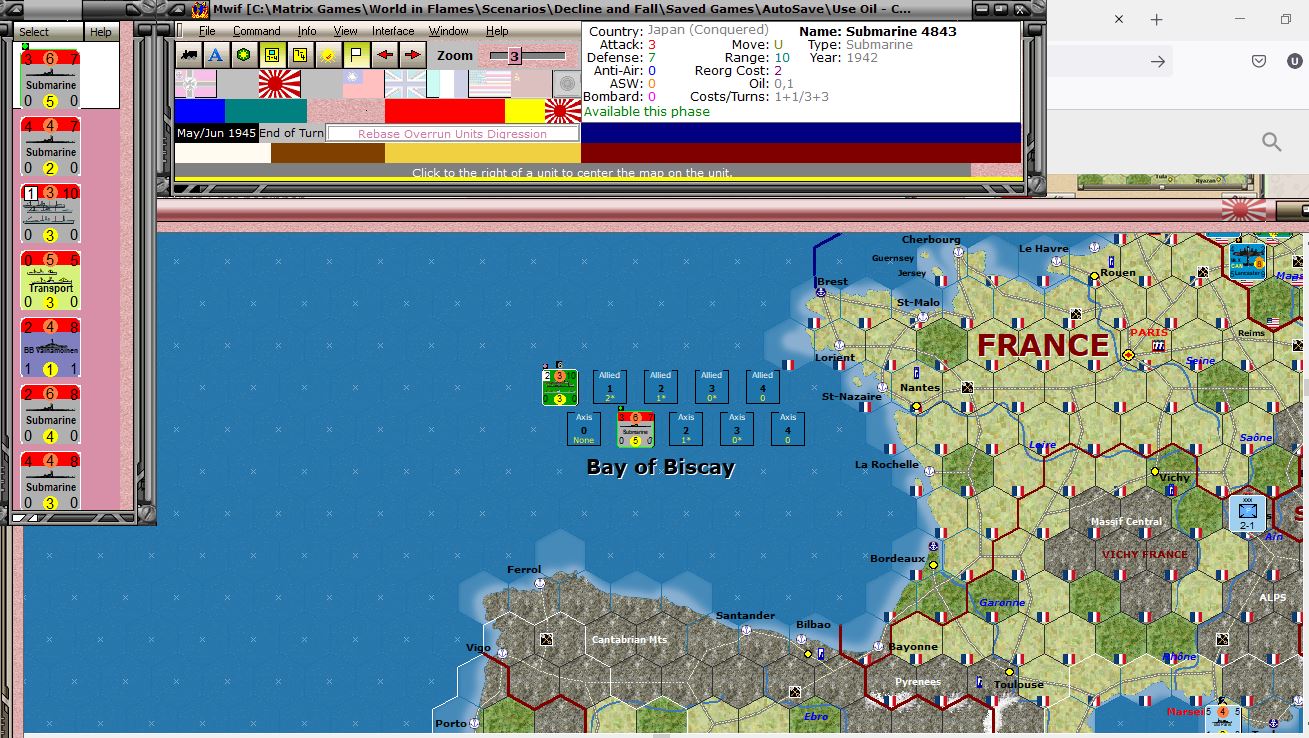1309x738 pixels.
Task: Click the Axis 0 sea box
Action: (584, 429)
